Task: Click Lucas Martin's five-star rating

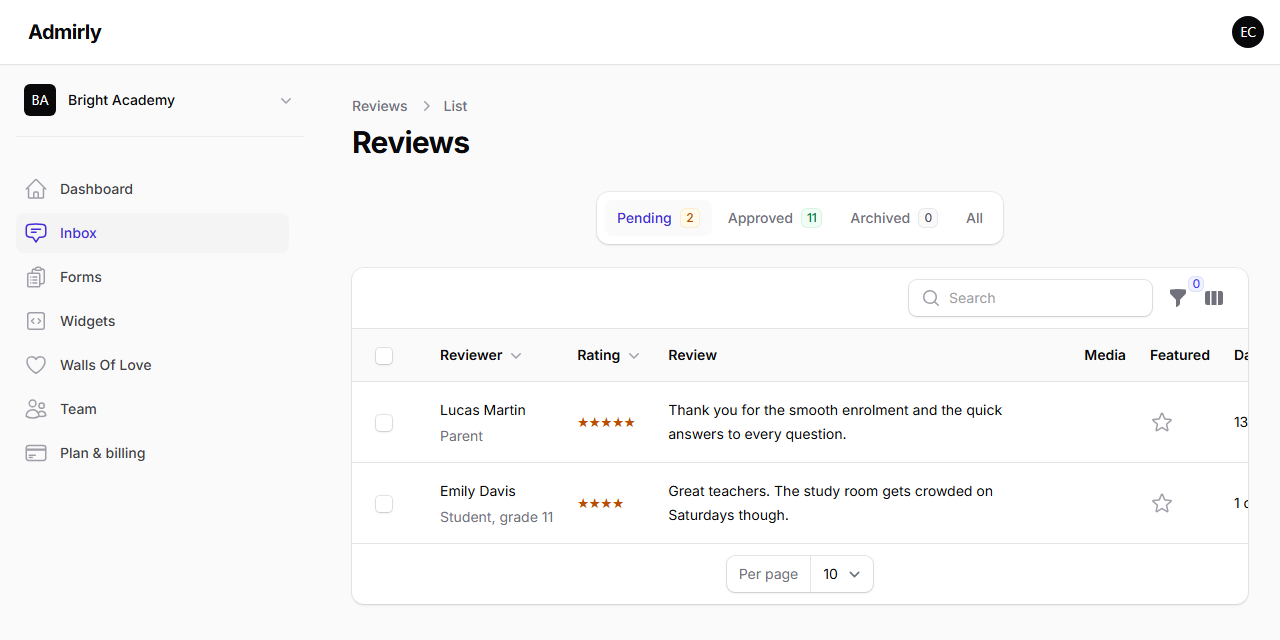Action: pyautogui.click(x=606, y=422)
